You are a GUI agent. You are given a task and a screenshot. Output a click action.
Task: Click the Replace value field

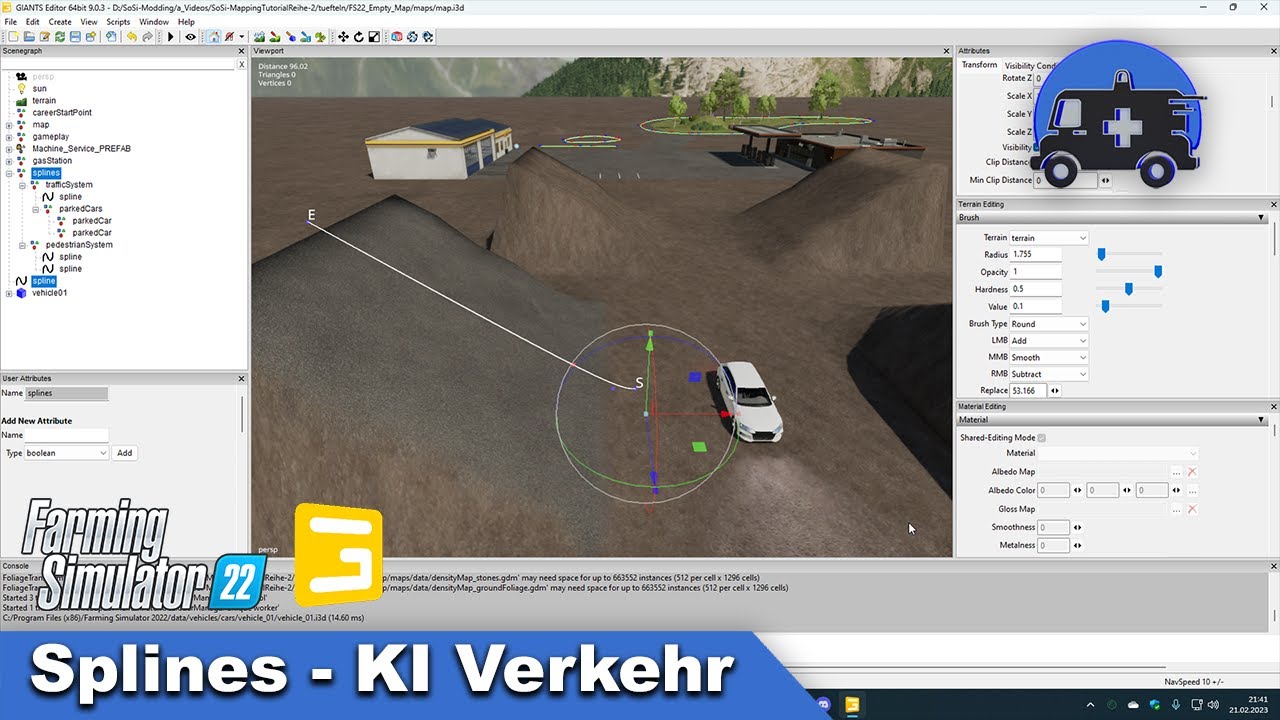coord(1028,391)
